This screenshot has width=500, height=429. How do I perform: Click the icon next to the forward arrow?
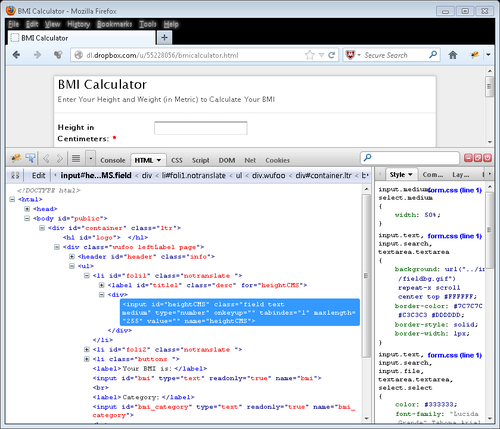58,55
